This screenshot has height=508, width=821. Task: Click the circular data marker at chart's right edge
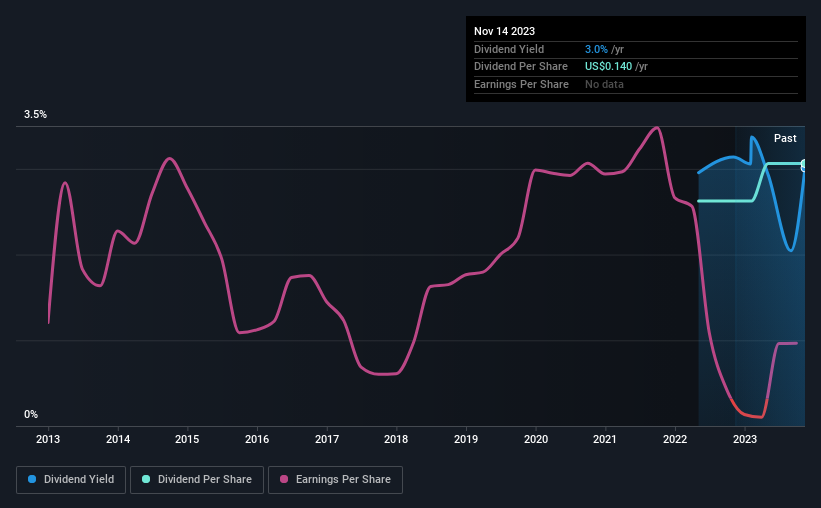[x=804, y=165]
